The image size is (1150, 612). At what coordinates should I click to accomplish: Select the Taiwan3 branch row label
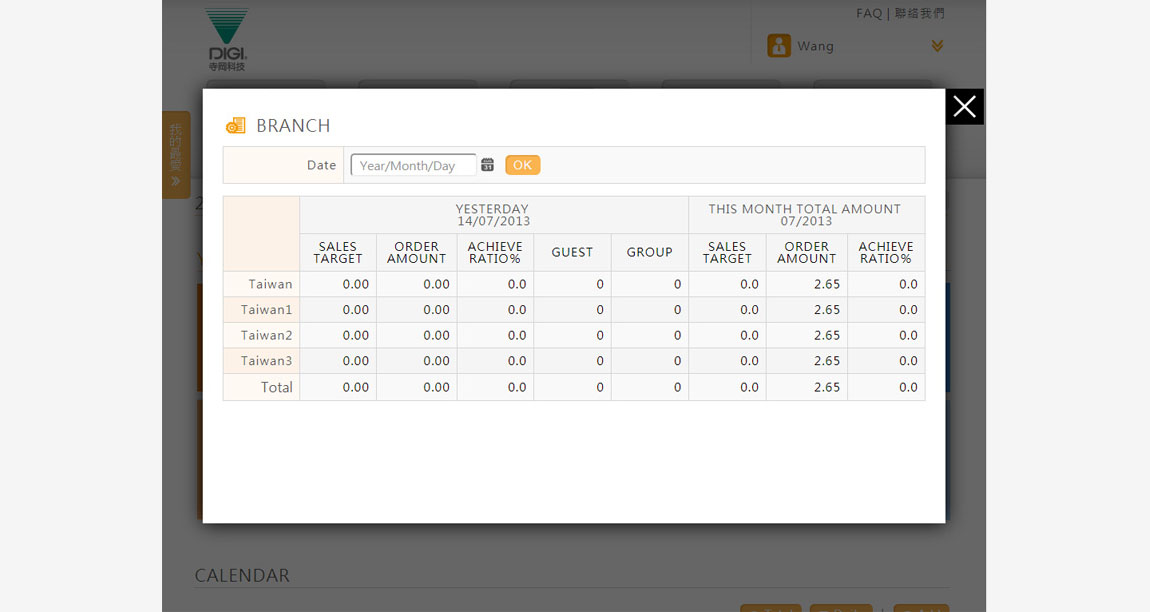click(x=266, y=361)
